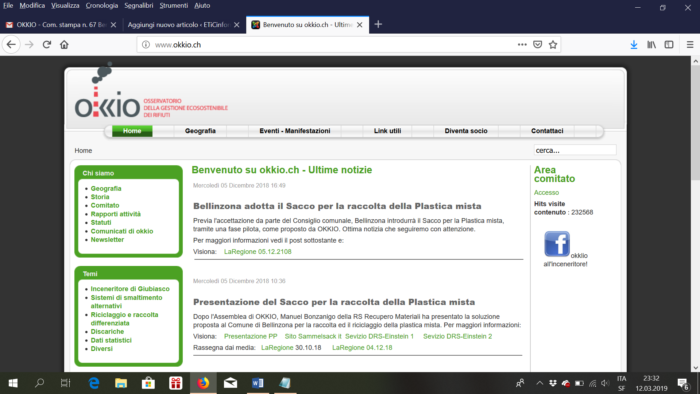
Task: Switch to Word on the taskbar
Action: [258, 383]
